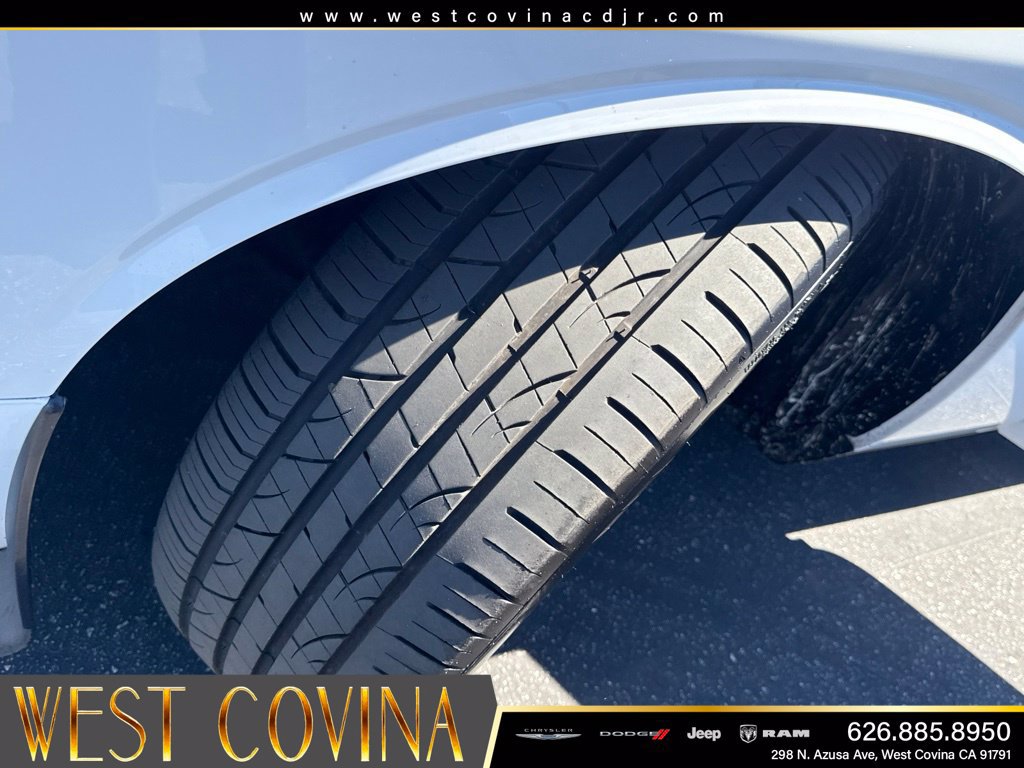1024x768 pixels.
Task: Click the Jeep logo
Action: point(703,733)
